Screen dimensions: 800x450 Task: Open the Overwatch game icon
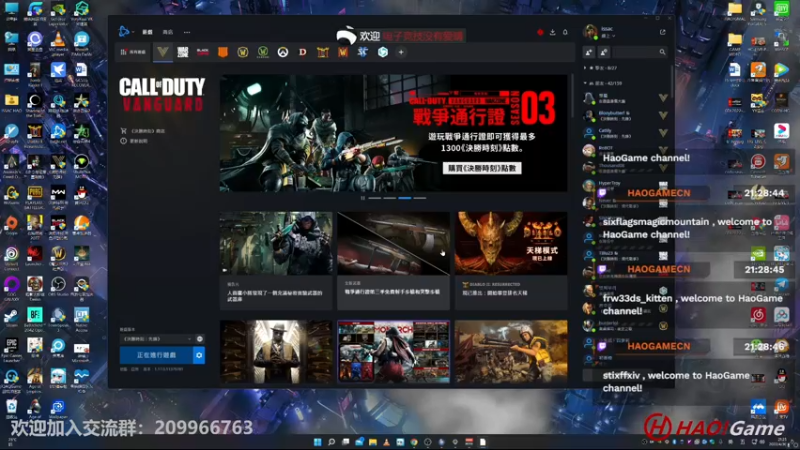pyautogui.click(x=283, y=52)
